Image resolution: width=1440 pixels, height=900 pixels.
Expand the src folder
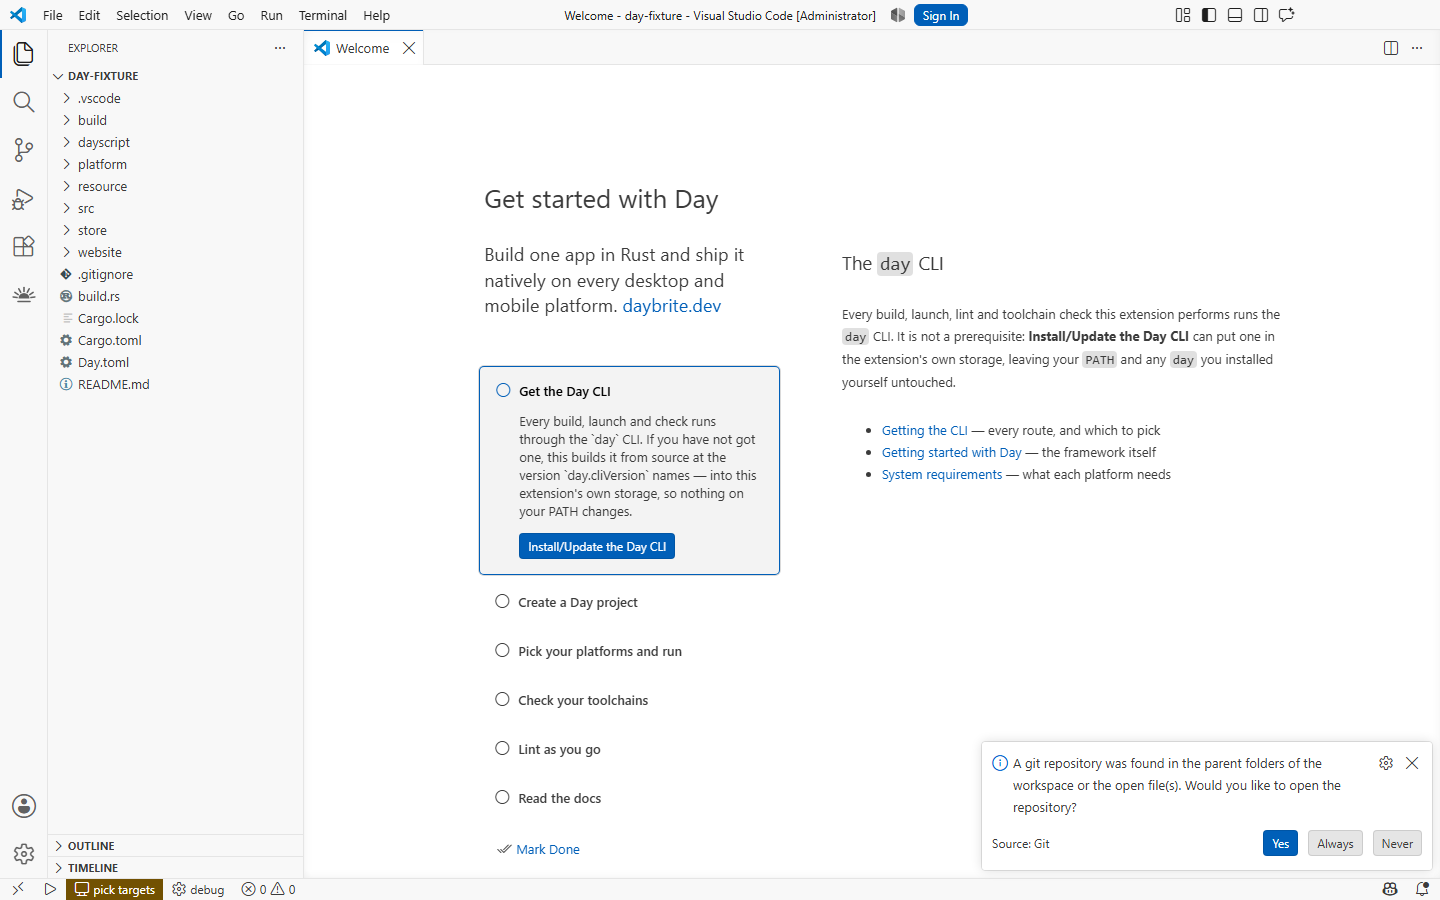point(175,208)
